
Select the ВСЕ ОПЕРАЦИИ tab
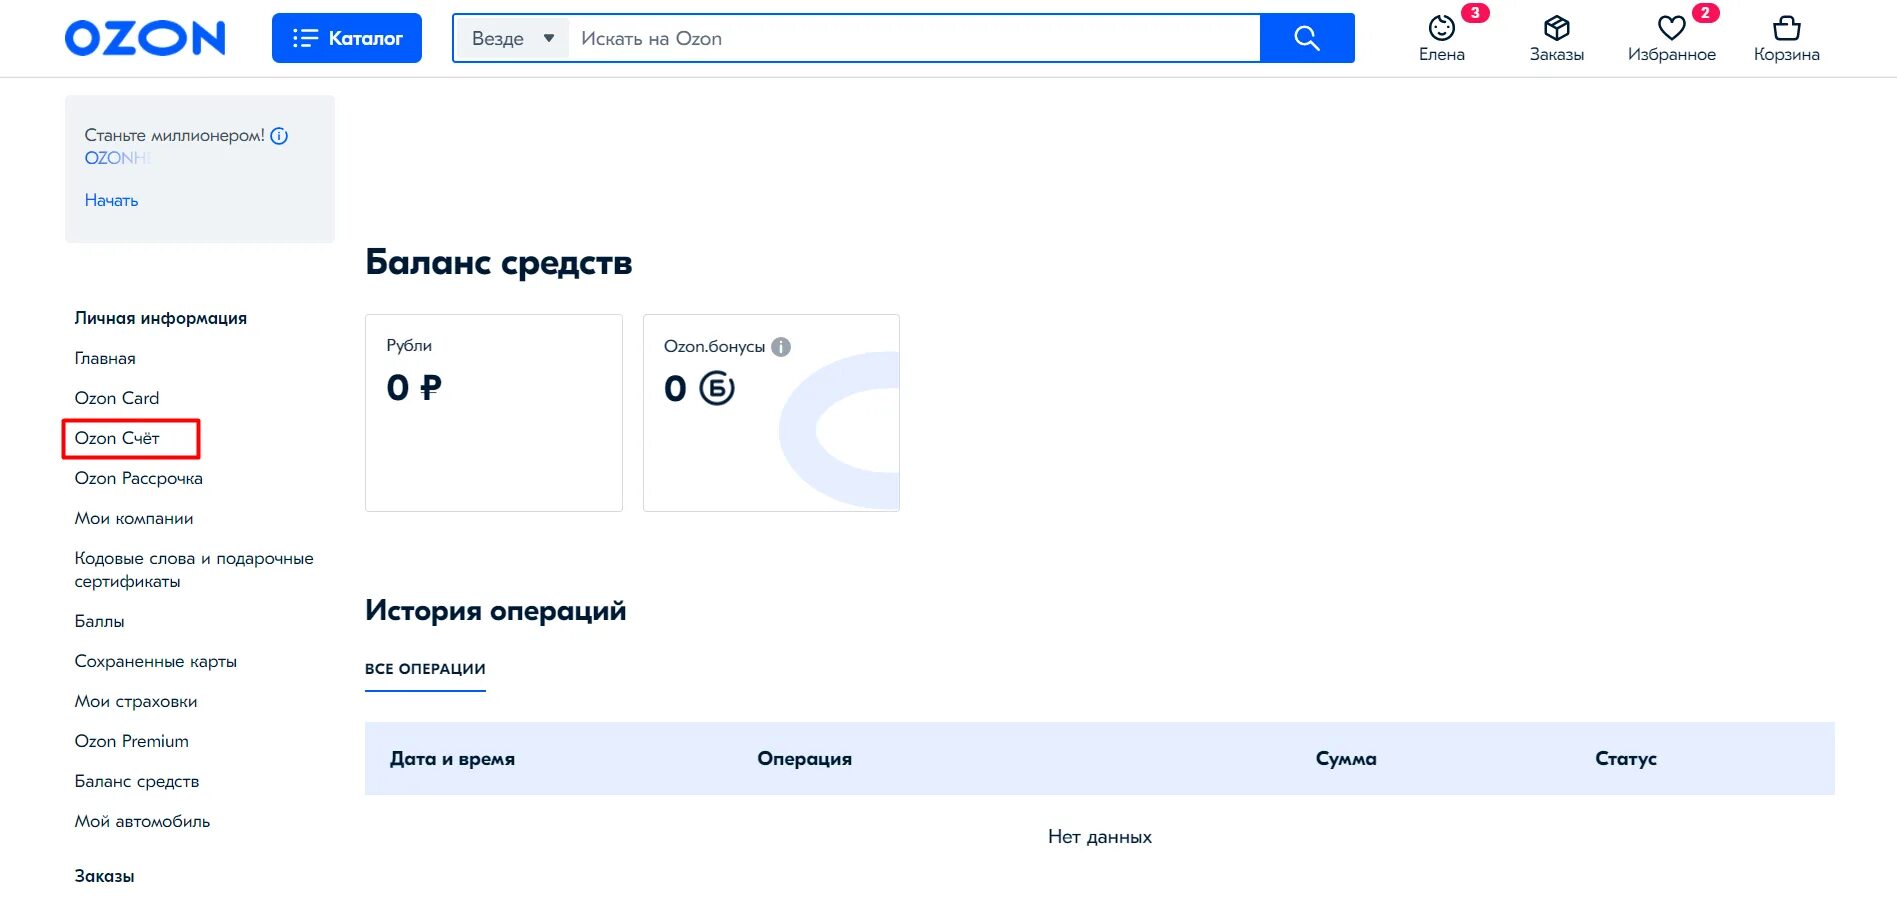click(x=425, y=669)
